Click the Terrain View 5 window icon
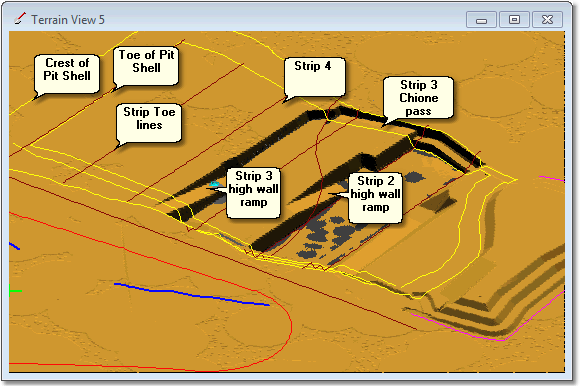Viewport: 580px width, 388px height. (20, 18)
